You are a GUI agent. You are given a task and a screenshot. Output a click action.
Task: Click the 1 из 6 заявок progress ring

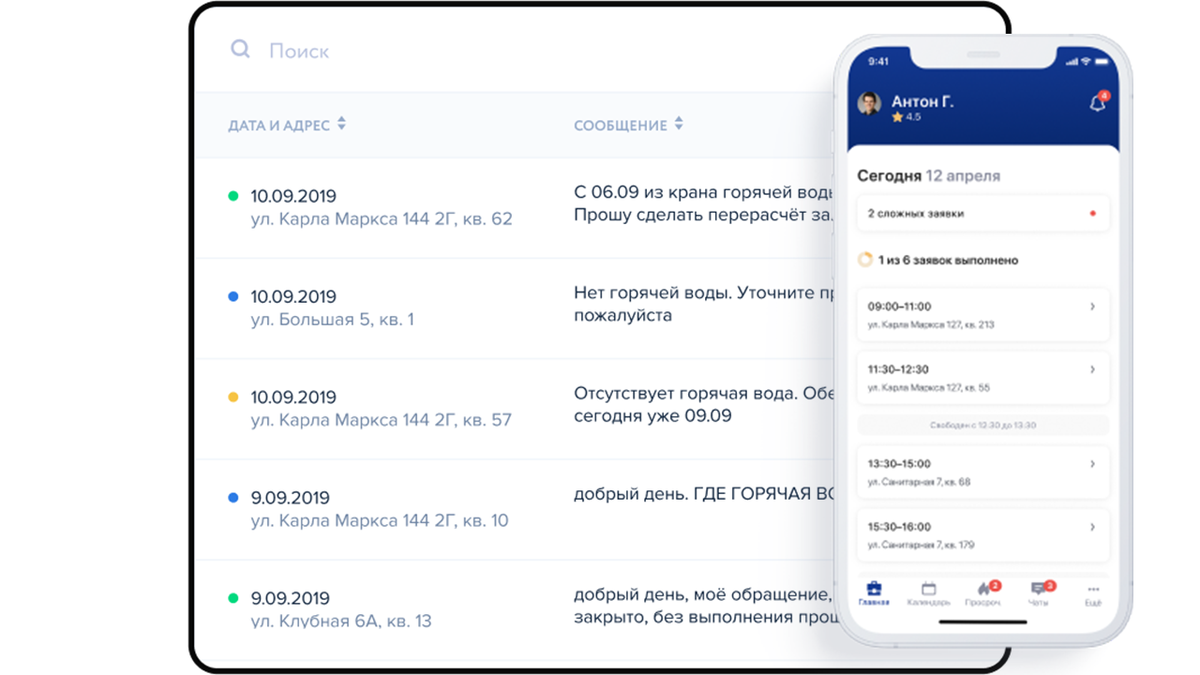[866, 259]
